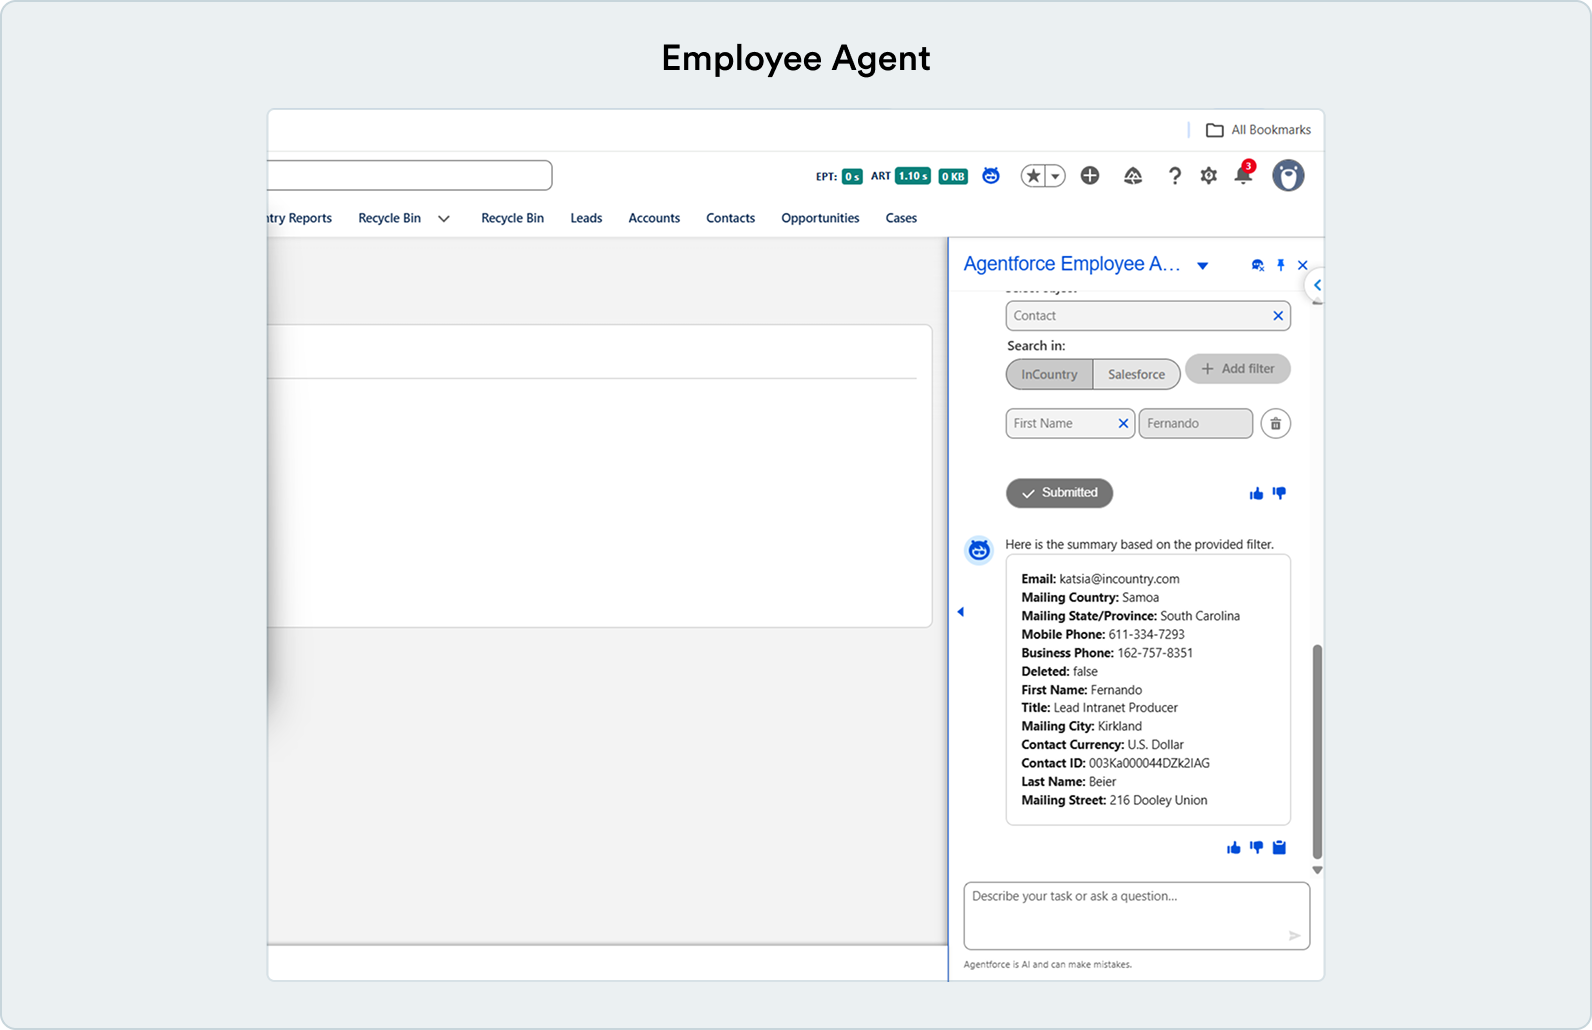
Task: Open the Accounts tab
Action: click(x=654, y=218)
